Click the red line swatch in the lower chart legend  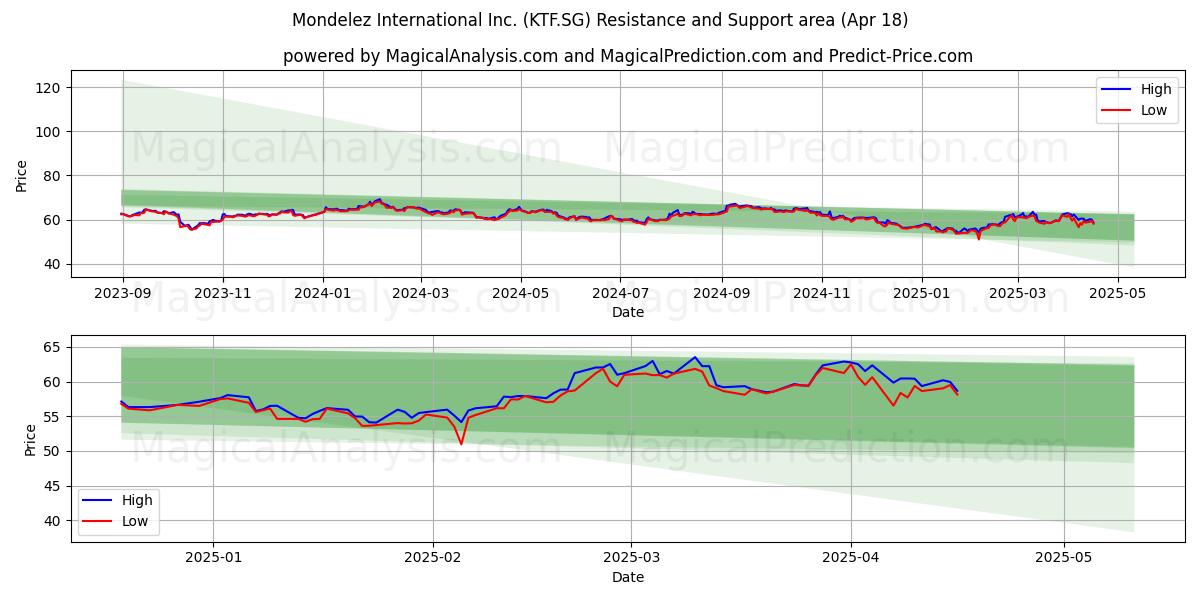(x=99, y=522)
